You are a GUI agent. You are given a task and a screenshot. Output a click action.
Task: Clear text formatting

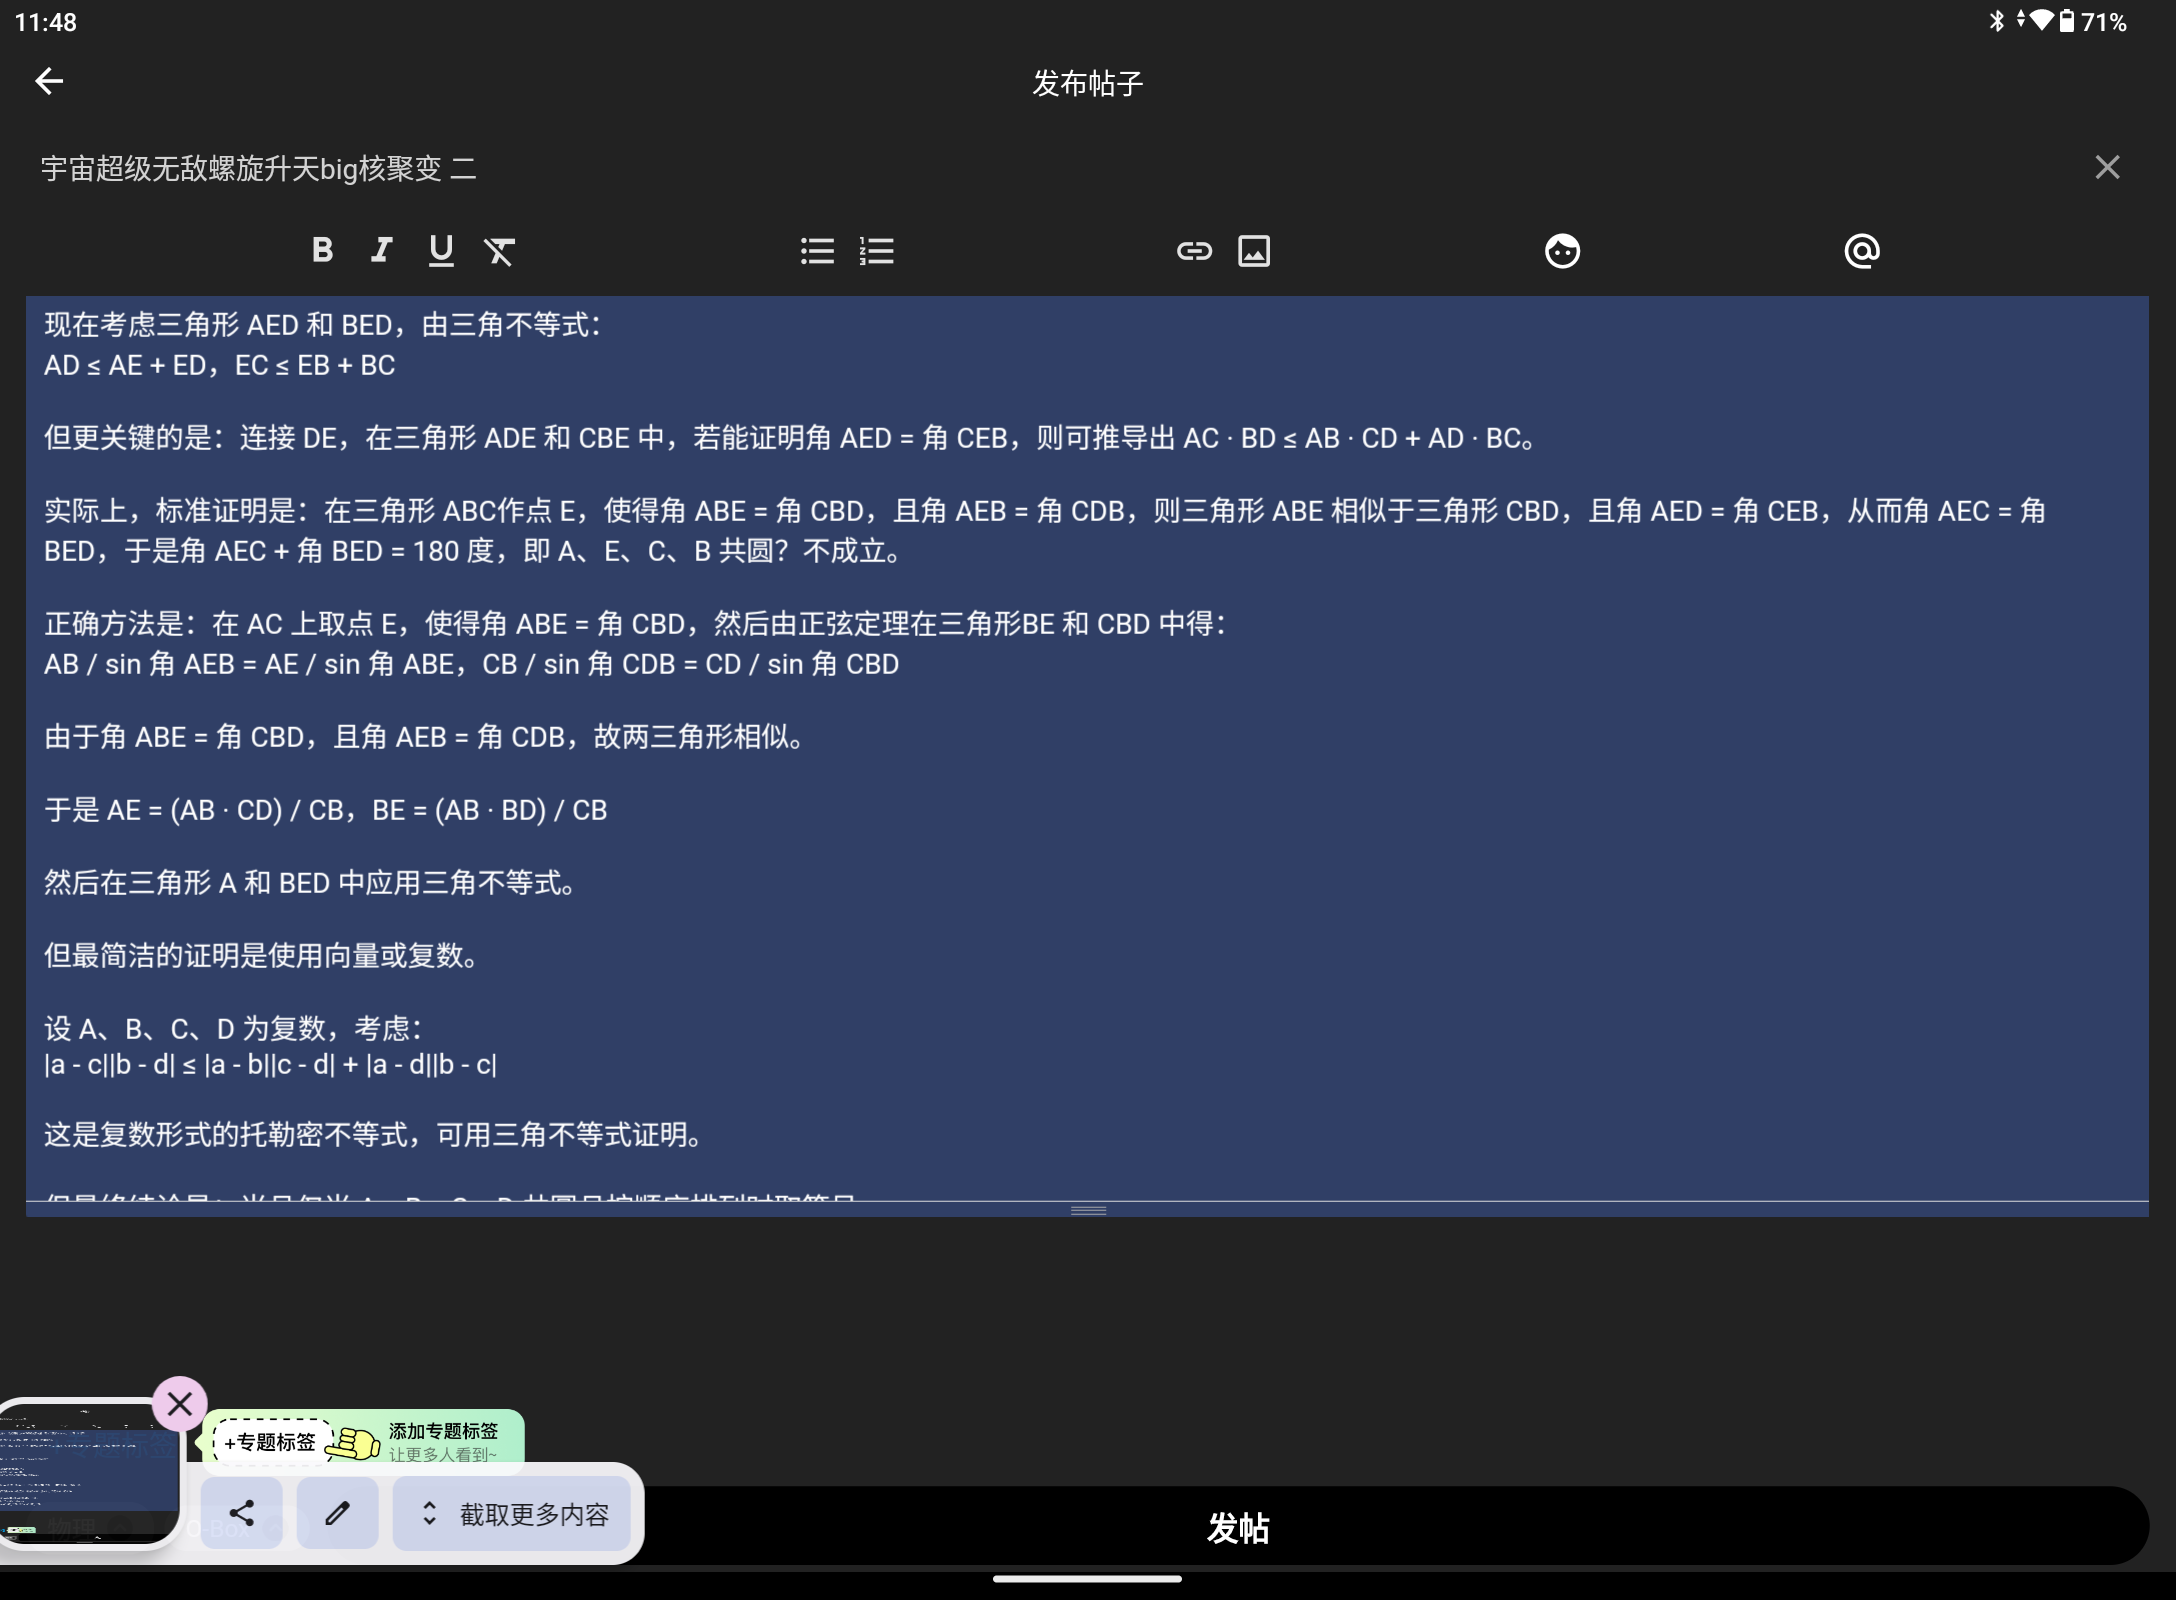point(500,251)
